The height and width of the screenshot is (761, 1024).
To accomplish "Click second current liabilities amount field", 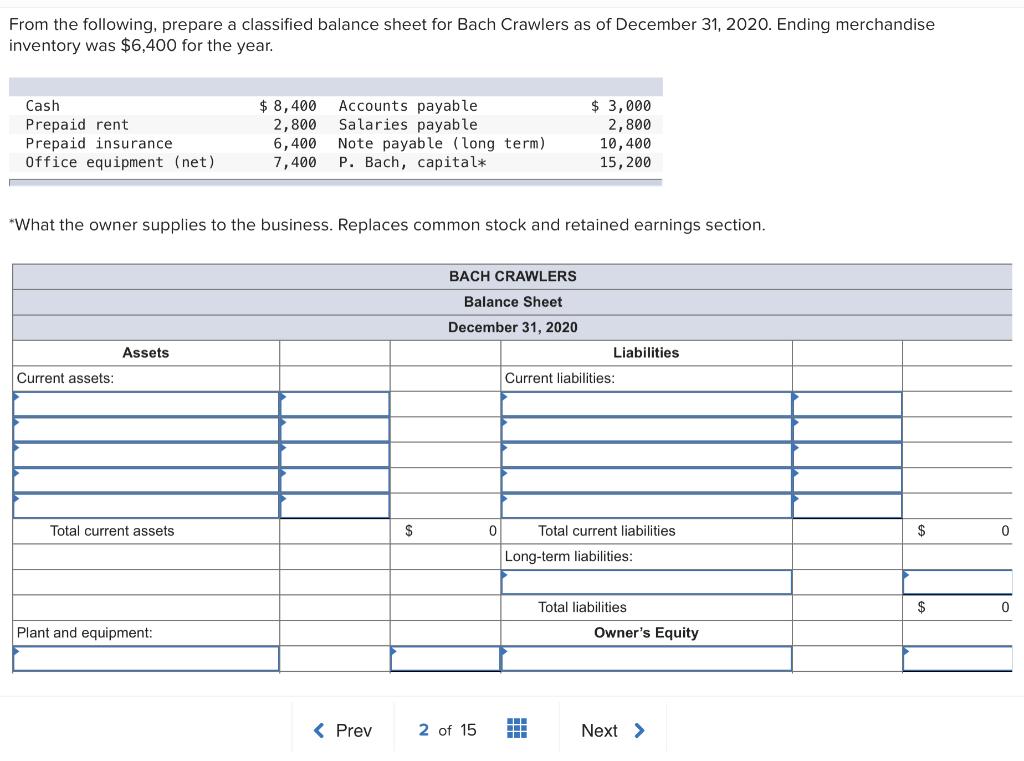I will [847, 429].
